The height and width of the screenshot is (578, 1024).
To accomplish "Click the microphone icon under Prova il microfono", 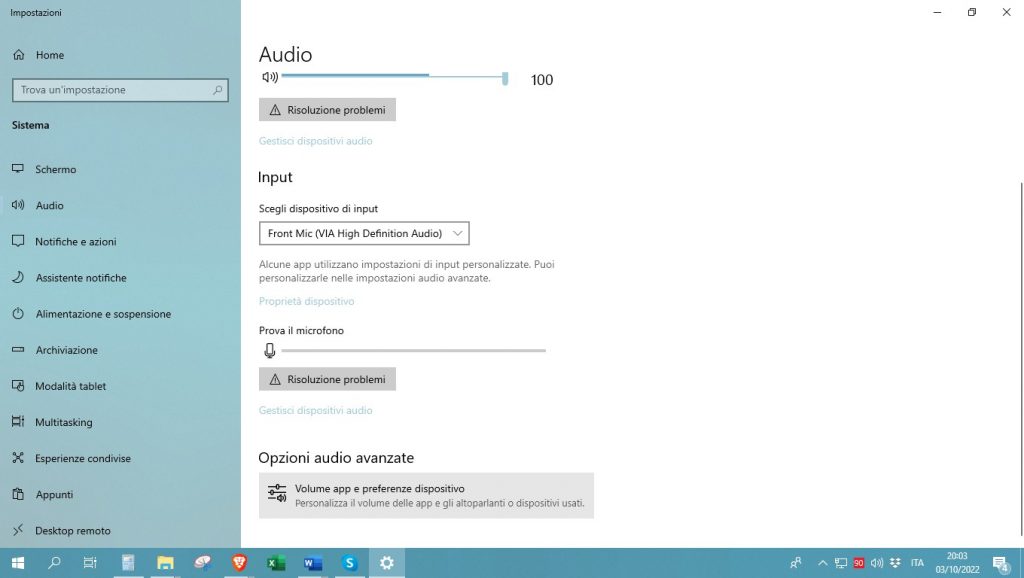I will pyautogui.click(x=269, y=350).
